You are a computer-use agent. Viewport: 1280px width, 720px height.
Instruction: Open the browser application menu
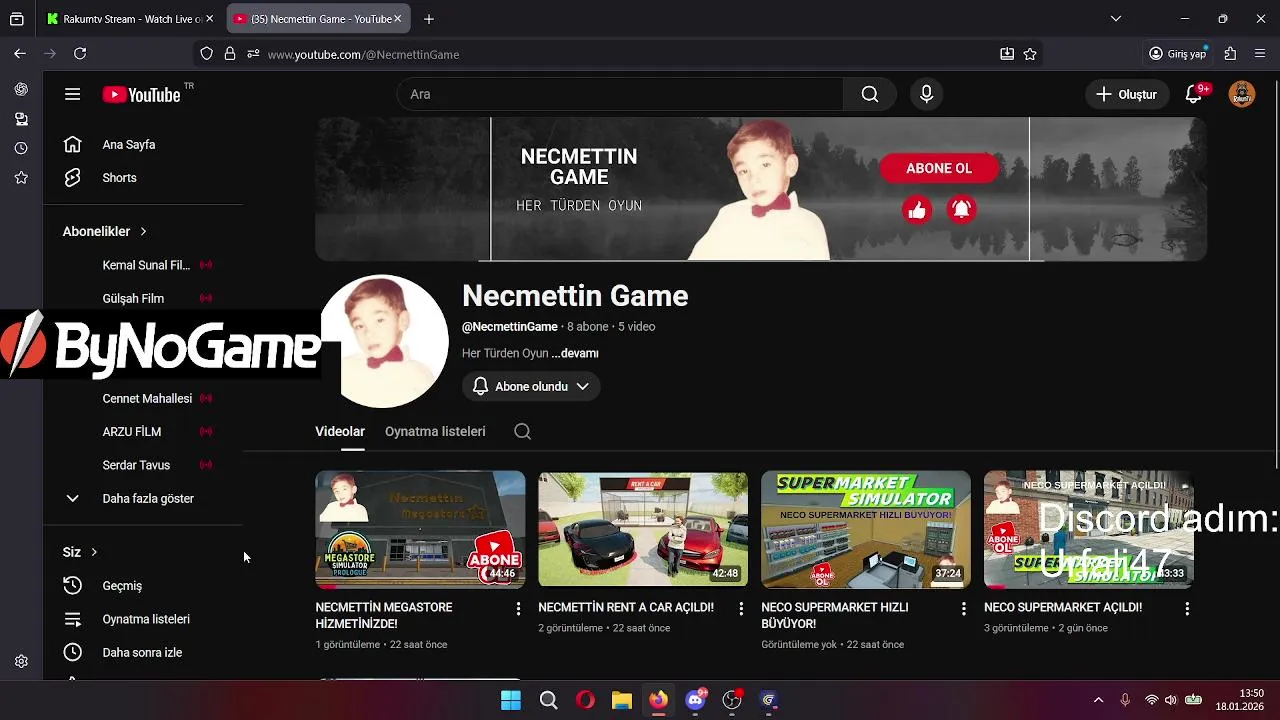coord(1260,54)
